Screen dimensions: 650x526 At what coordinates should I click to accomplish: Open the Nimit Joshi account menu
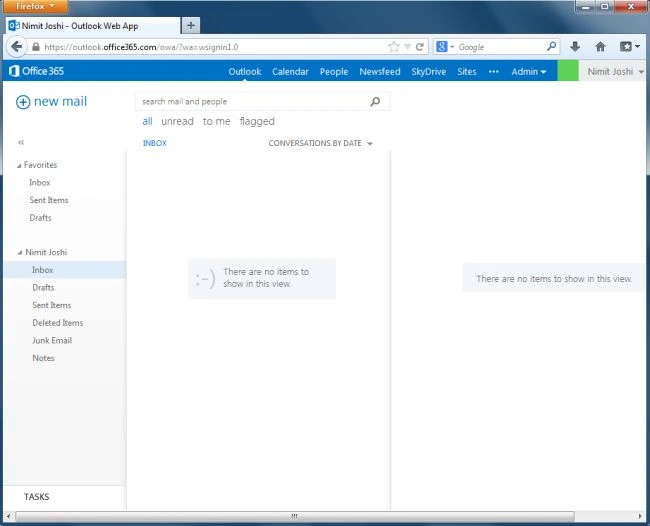pos(614,72)
